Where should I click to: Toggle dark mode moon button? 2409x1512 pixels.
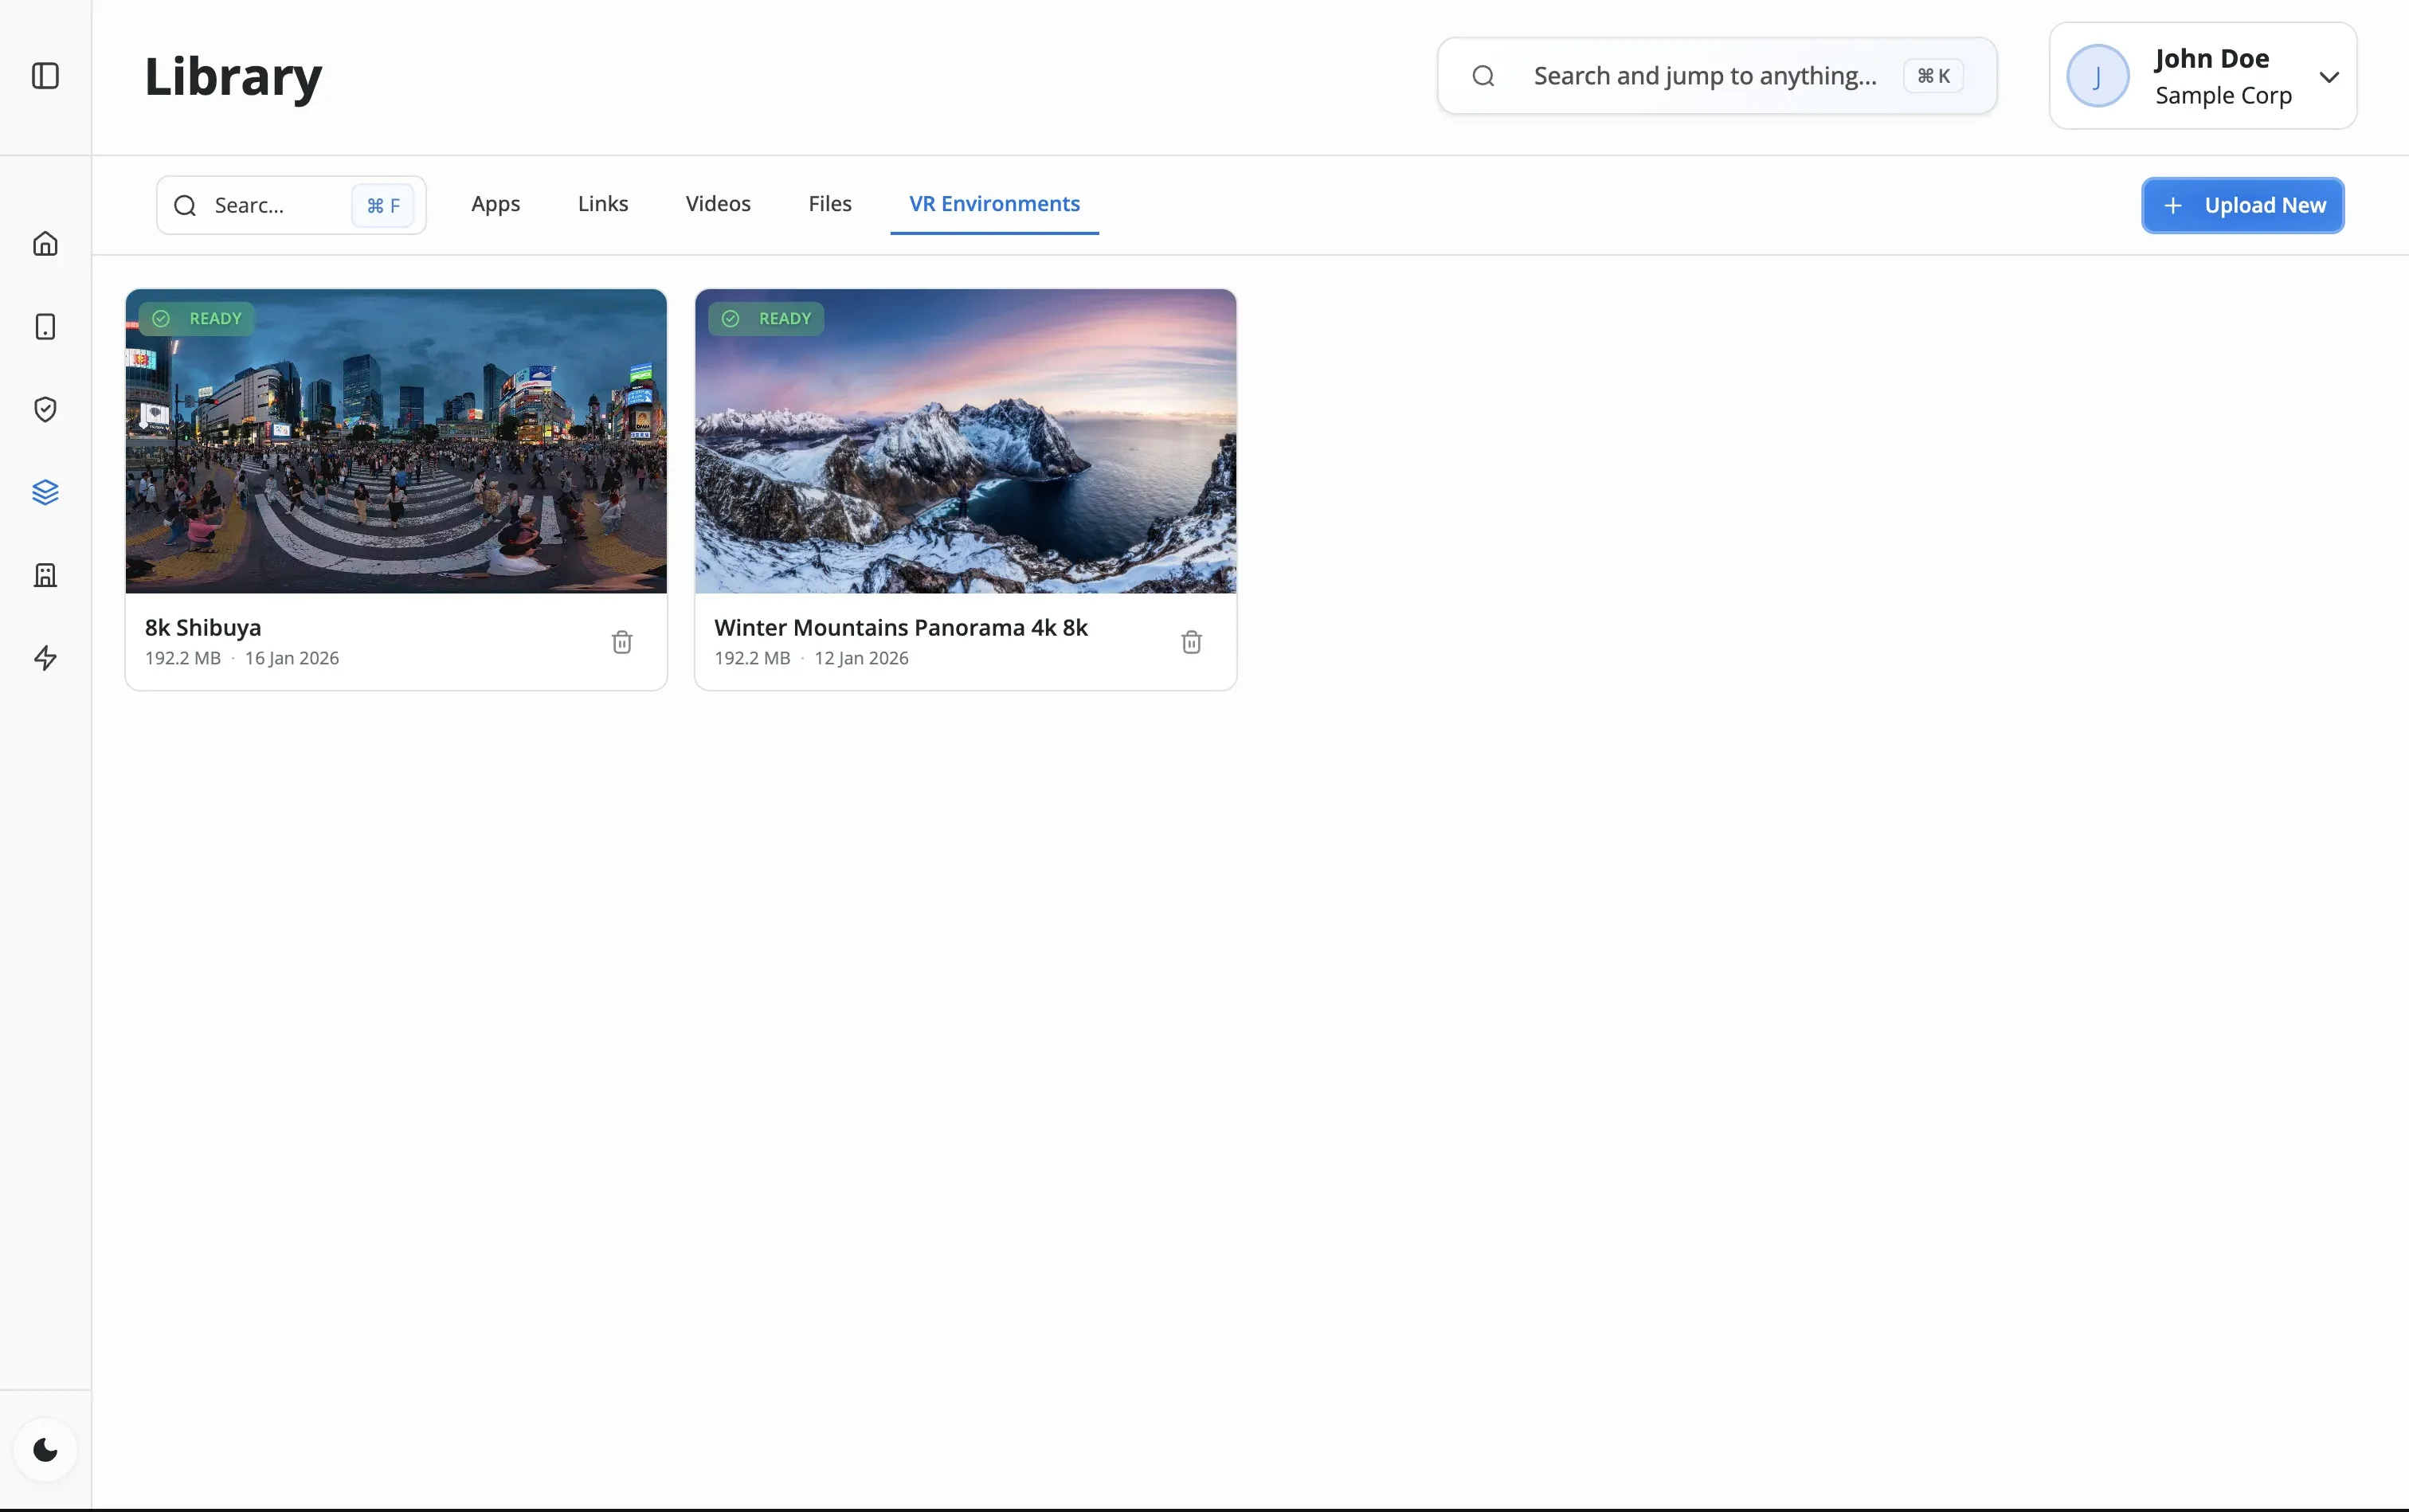[x=45, y=1450]
